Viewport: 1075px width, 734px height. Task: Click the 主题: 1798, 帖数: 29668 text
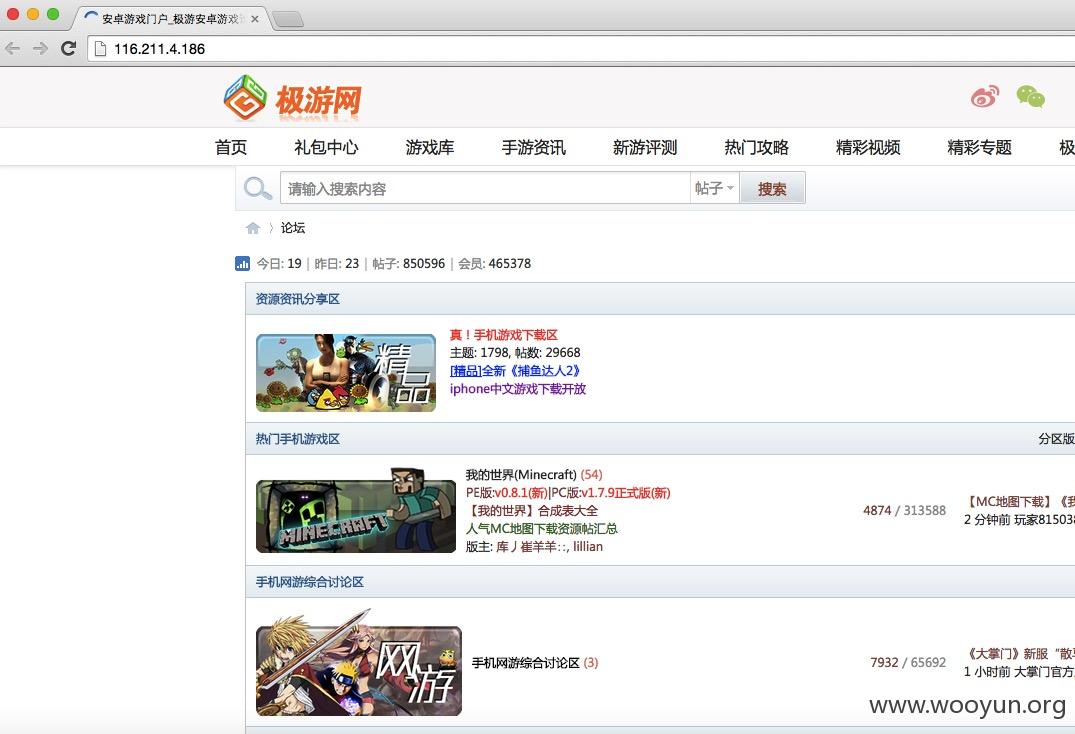(515, 353)
